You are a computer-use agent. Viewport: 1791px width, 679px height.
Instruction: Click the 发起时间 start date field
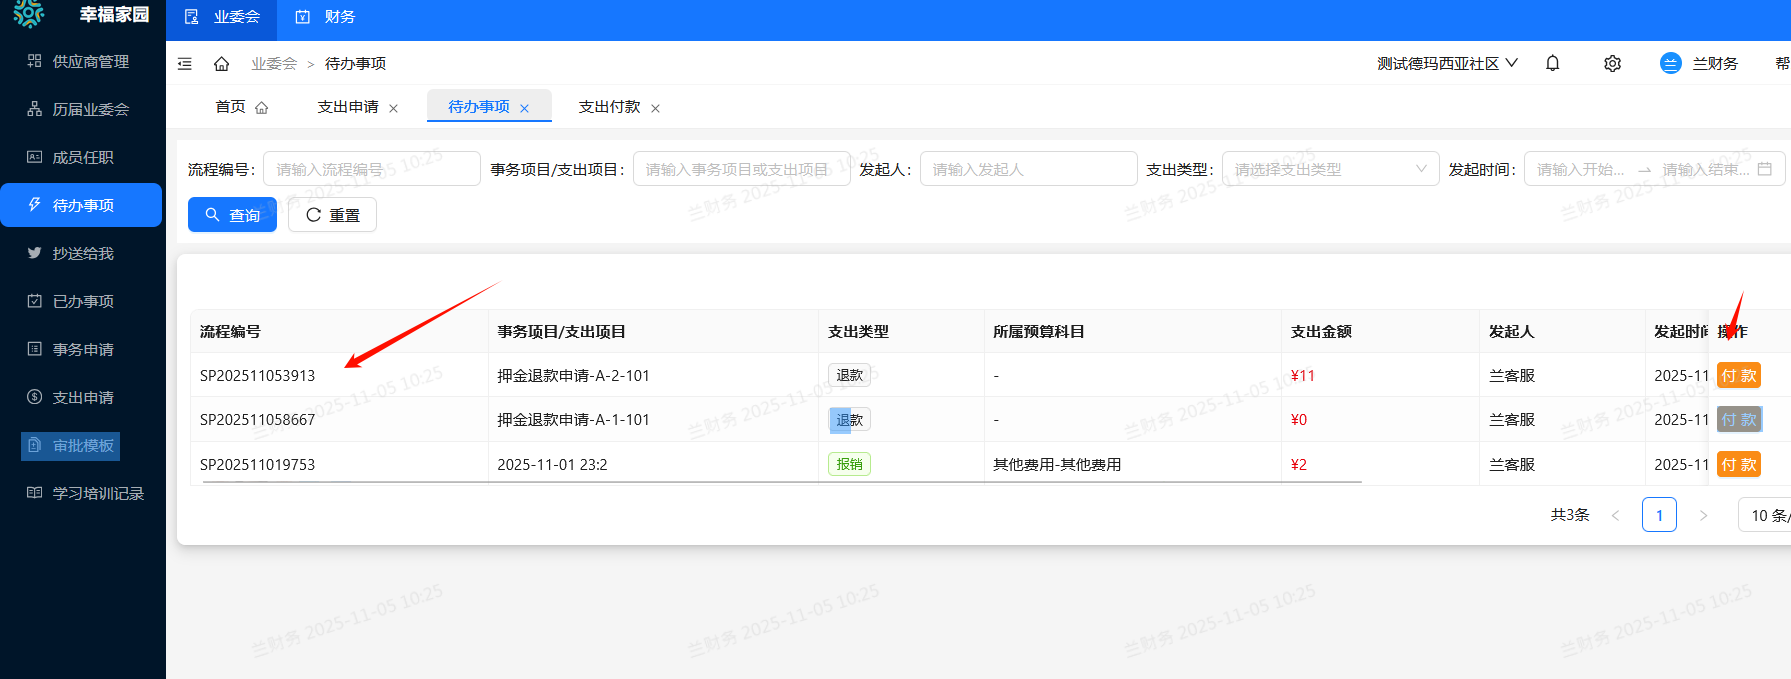tap(1582, 169)
